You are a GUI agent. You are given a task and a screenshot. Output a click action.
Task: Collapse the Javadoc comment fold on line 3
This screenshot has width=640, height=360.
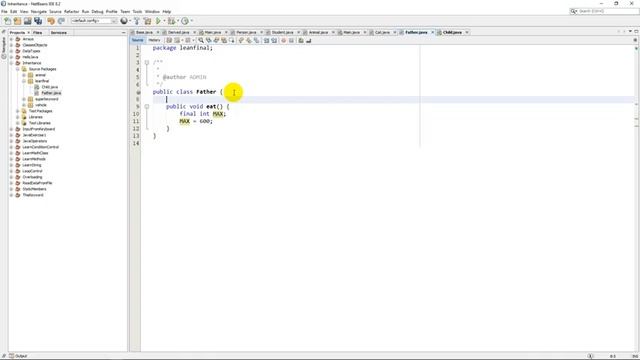tap(147, 62)
